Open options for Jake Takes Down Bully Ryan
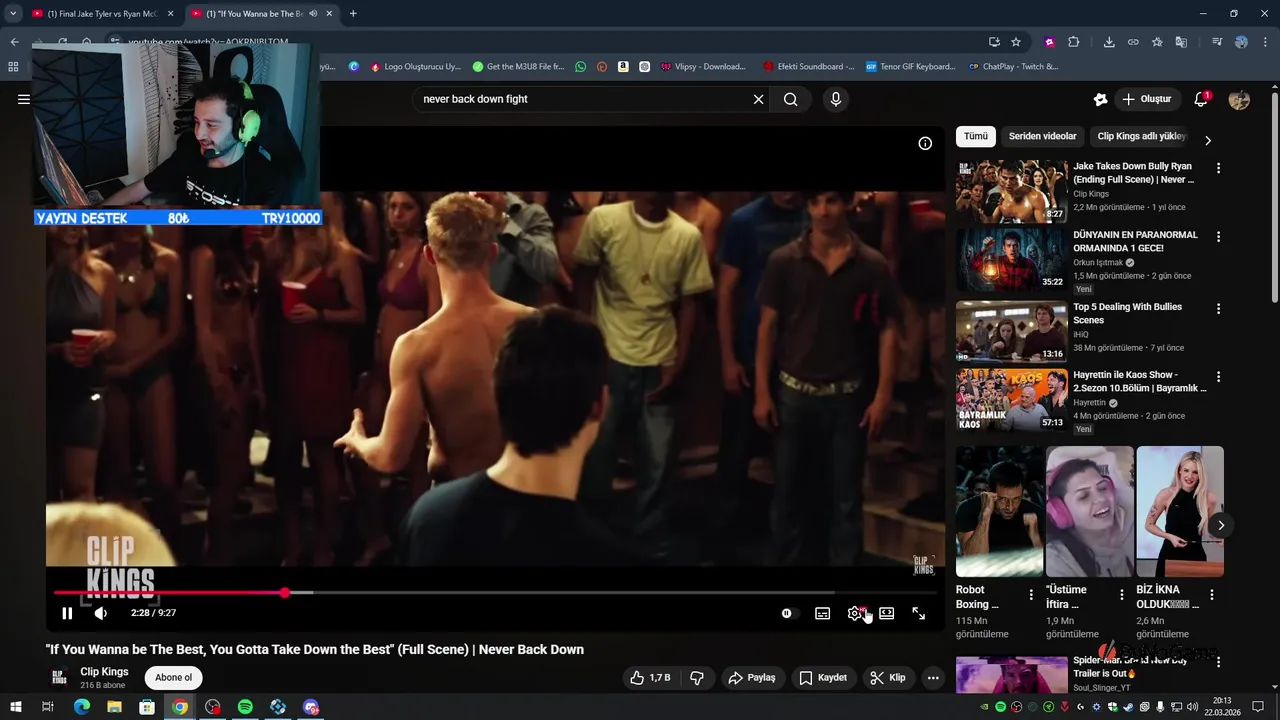Image resolution: width=1280 pixels, height=720 pixels. pos(1218,168)
